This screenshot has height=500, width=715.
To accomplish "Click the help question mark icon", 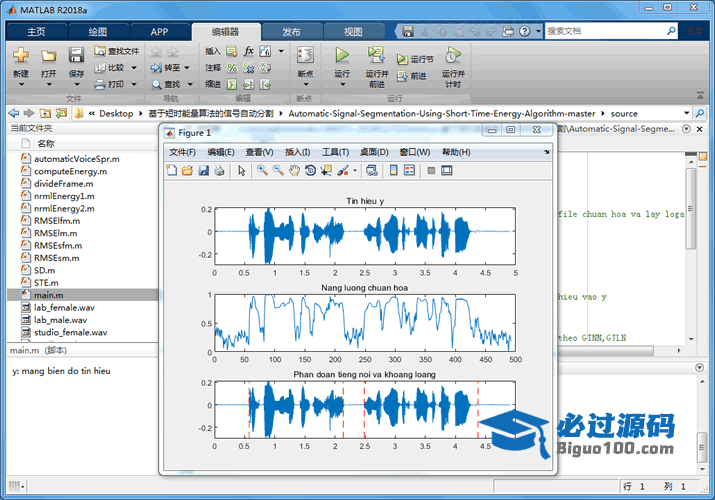I will 525,31.
